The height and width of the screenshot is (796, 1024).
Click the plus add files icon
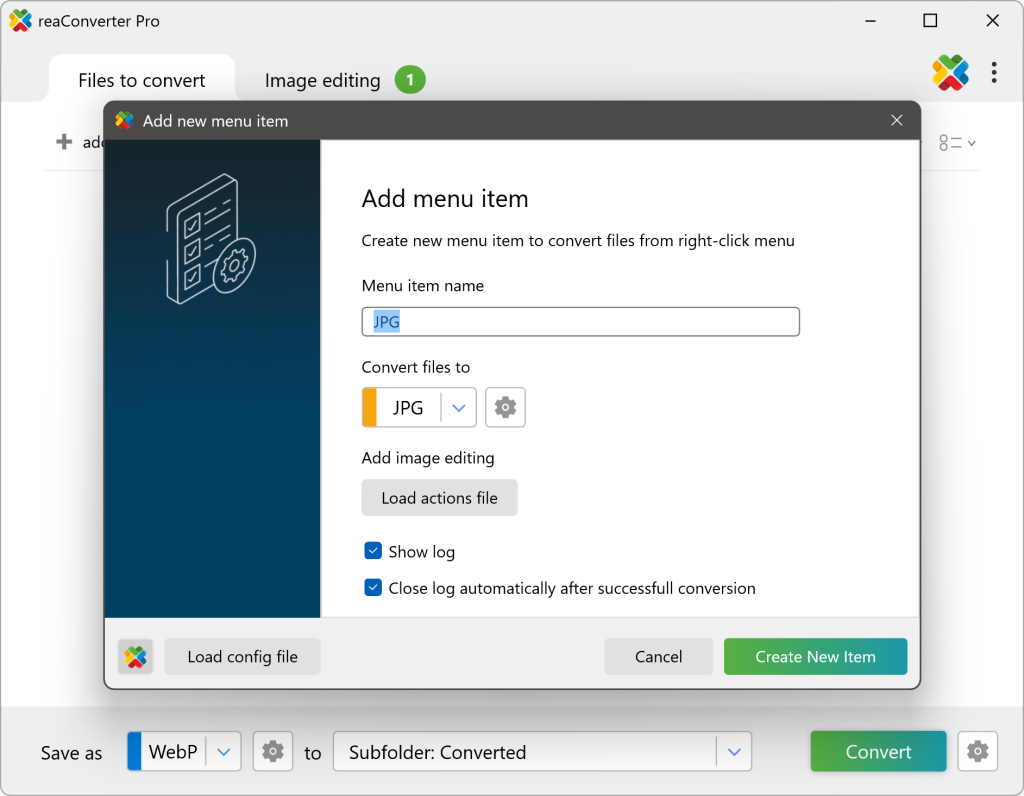click(x=64, y=142)
